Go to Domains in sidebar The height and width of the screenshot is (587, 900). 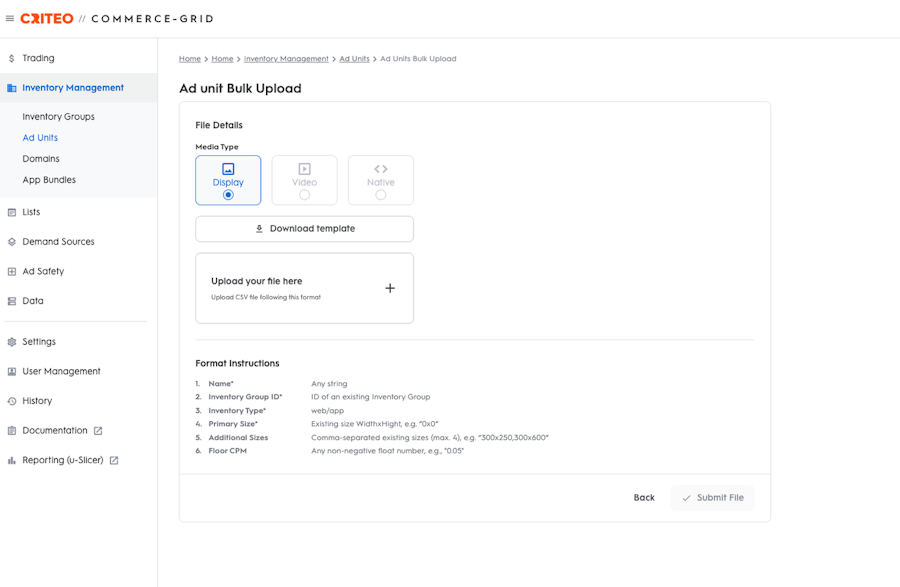tap(41, 159)
